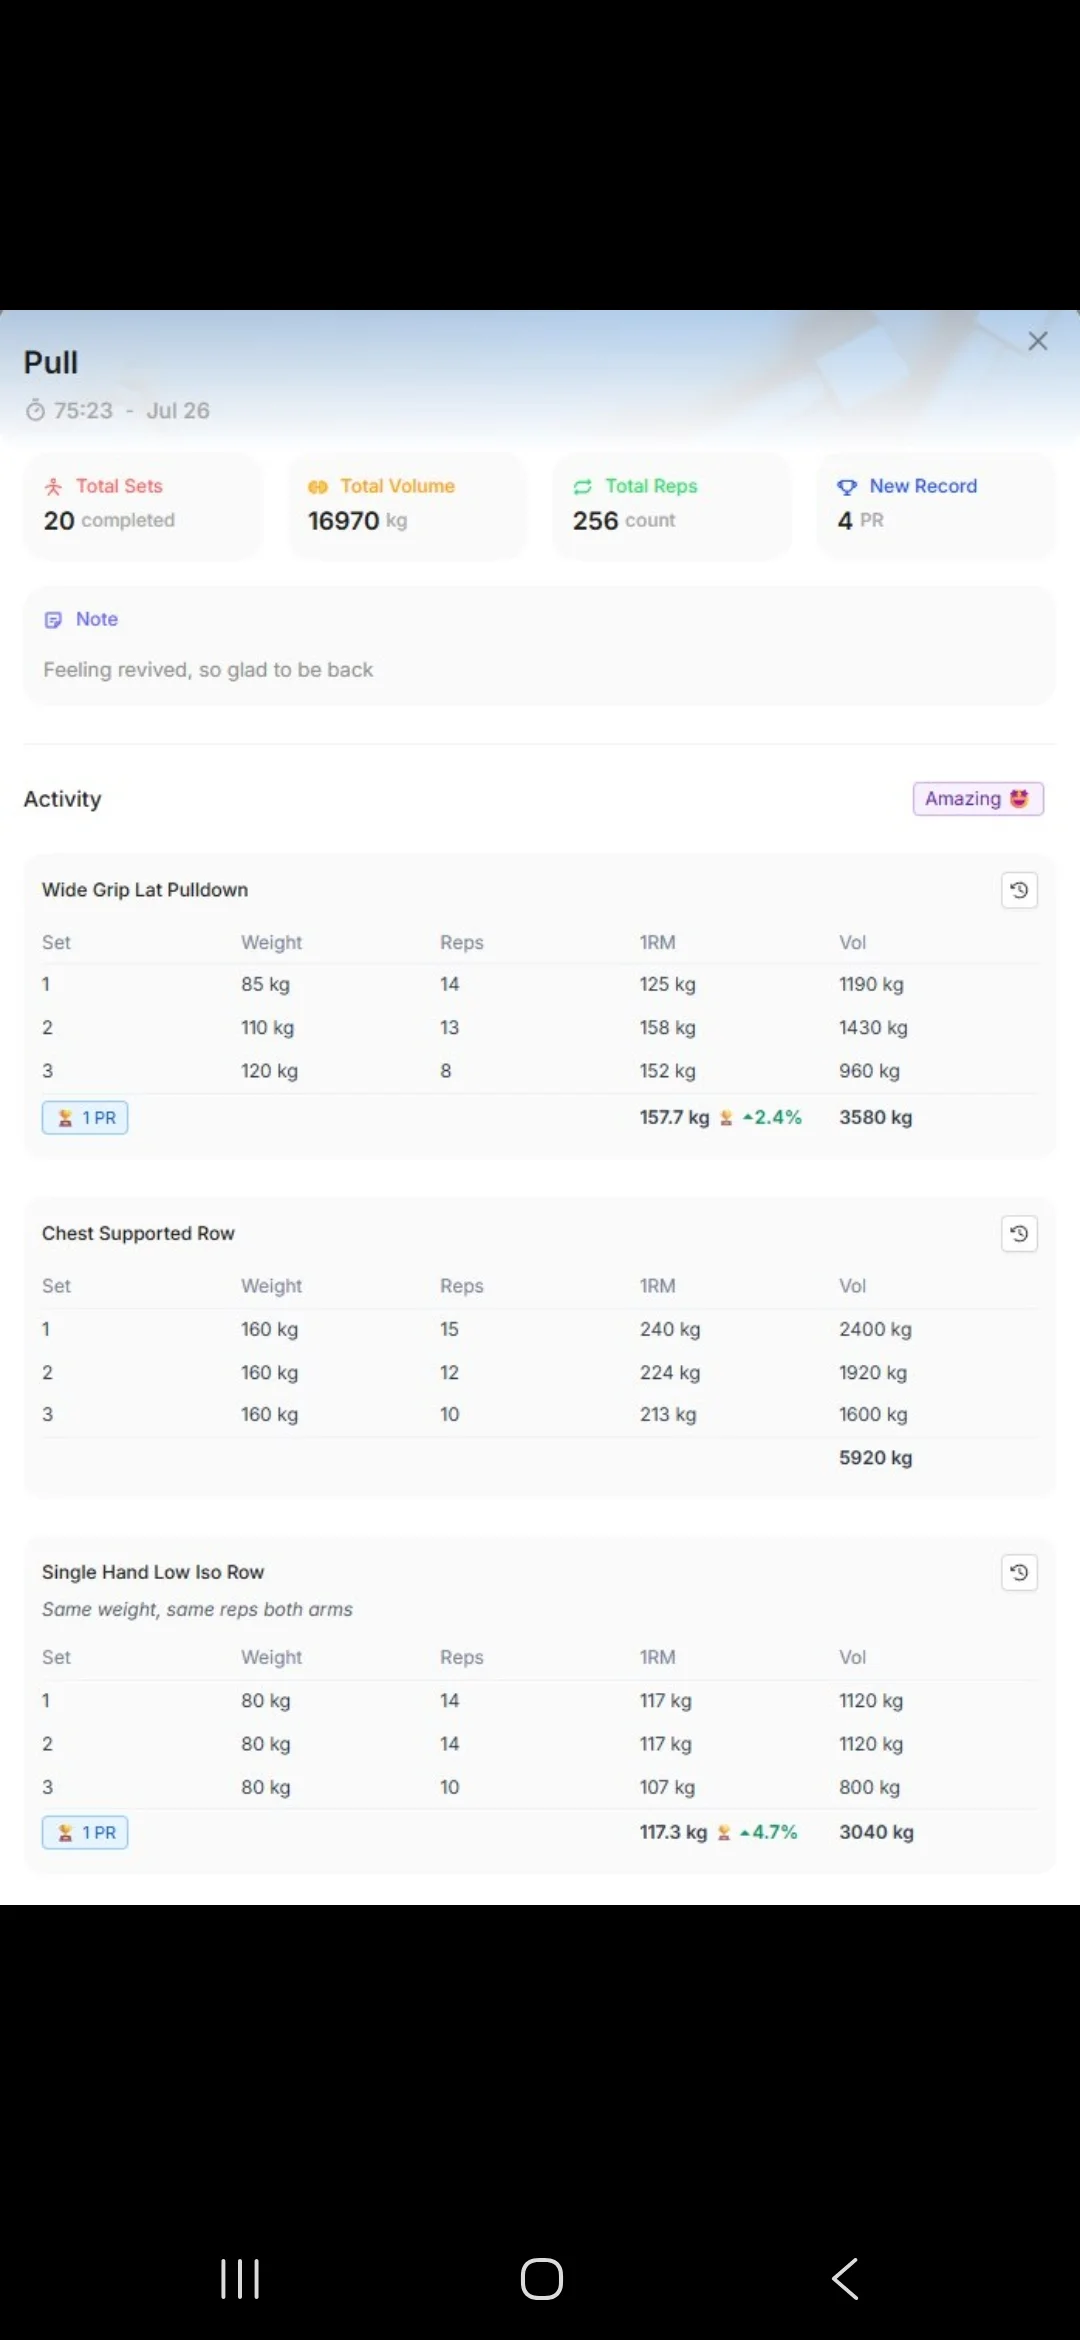
Task: Tap the Android home button
Action: tap(542, 2279)
